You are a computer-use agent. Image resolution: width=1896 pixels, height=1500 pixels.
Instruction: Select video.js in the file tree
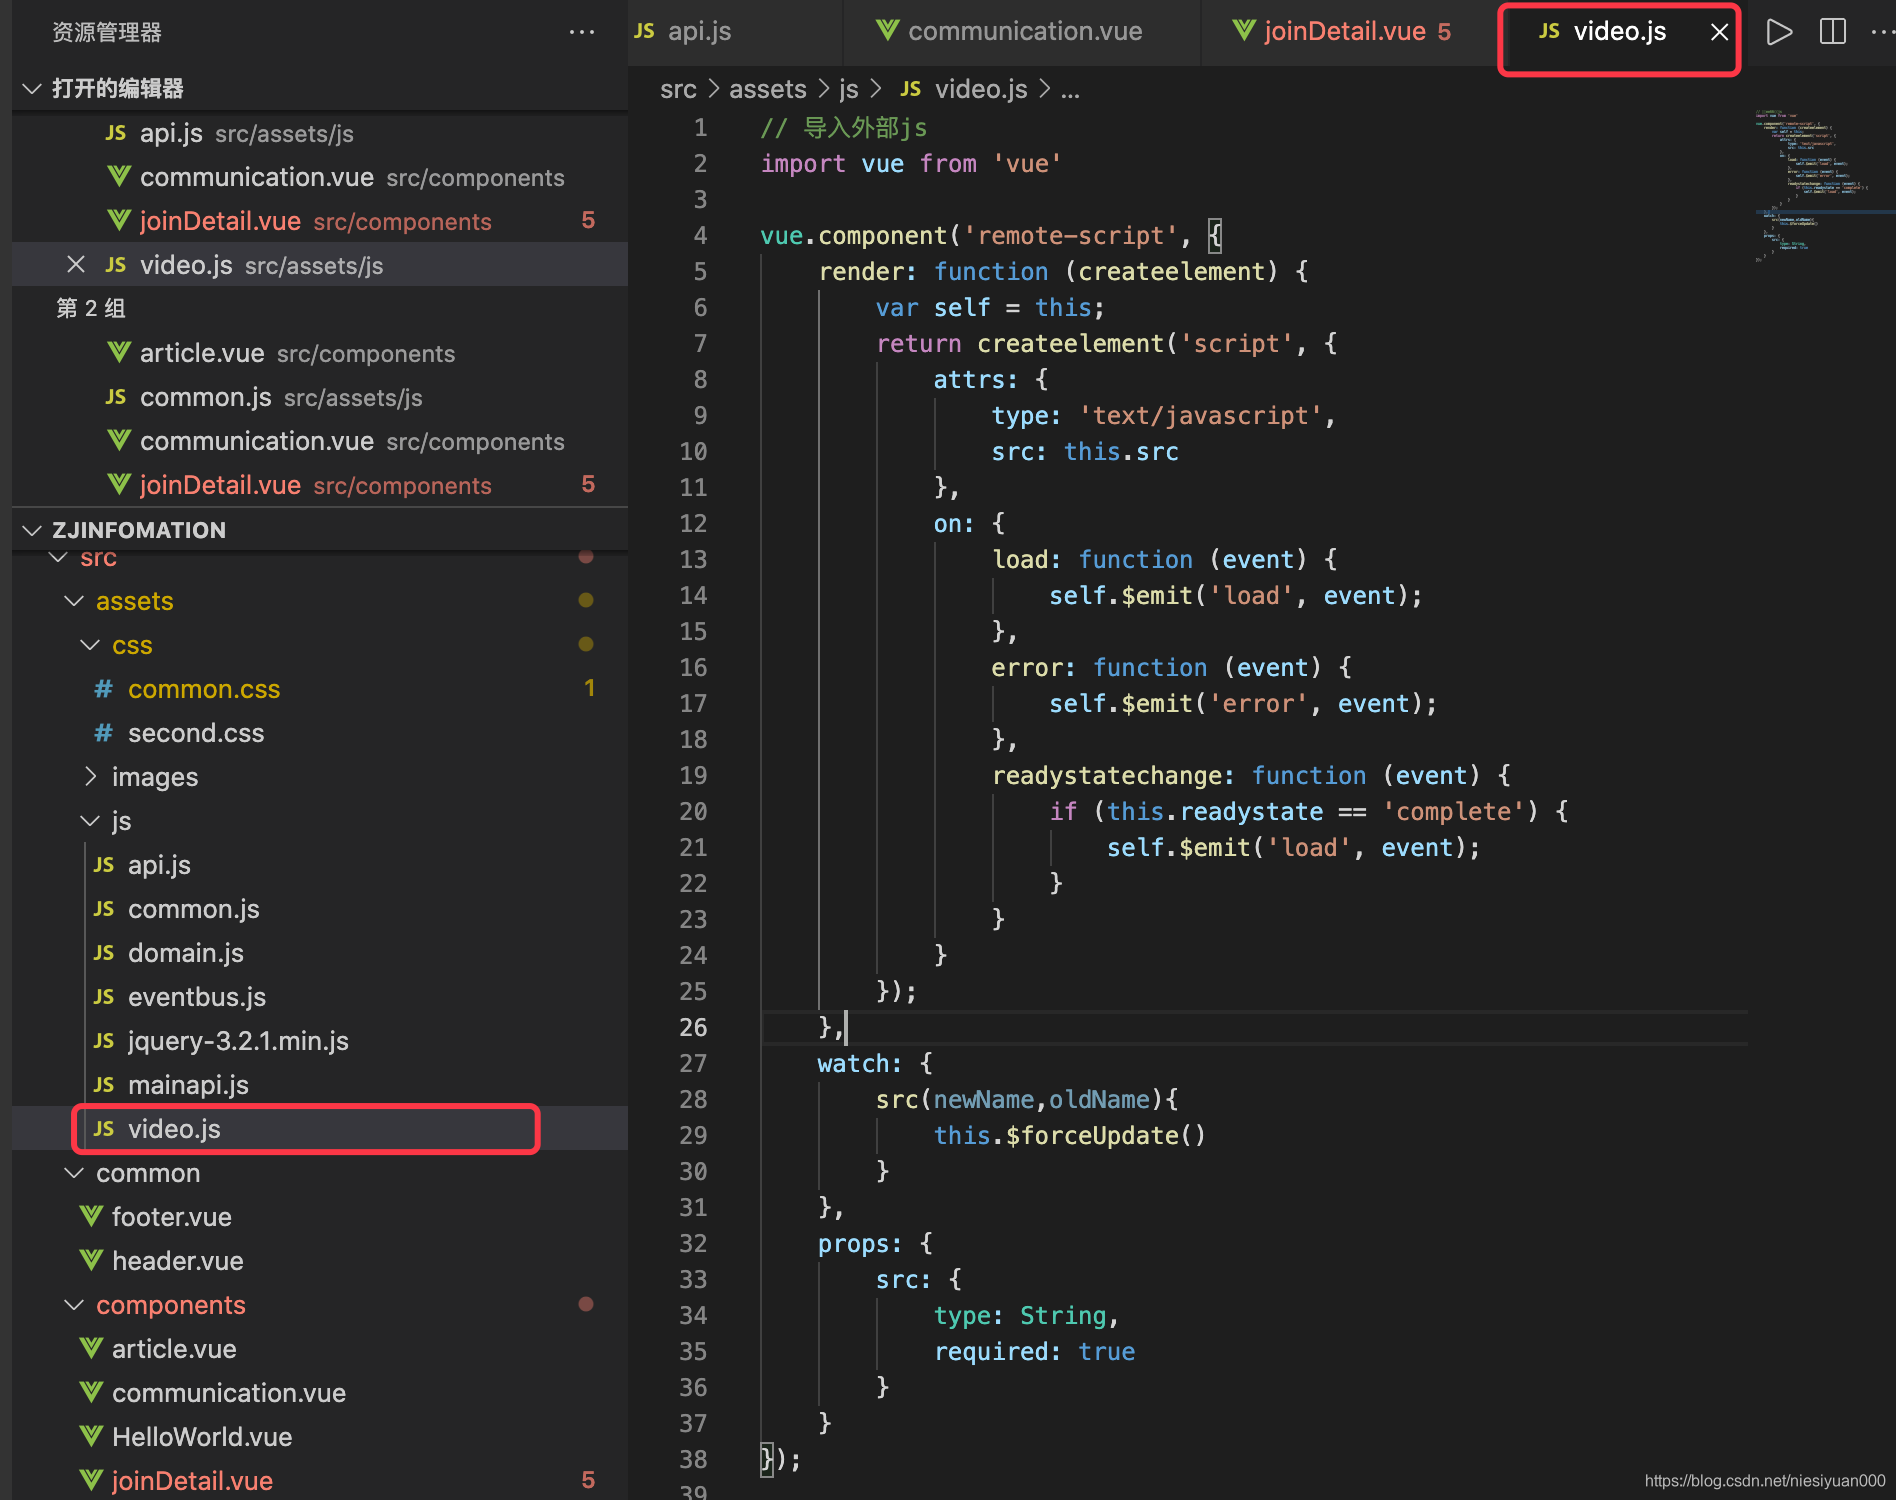point(320,1129)
